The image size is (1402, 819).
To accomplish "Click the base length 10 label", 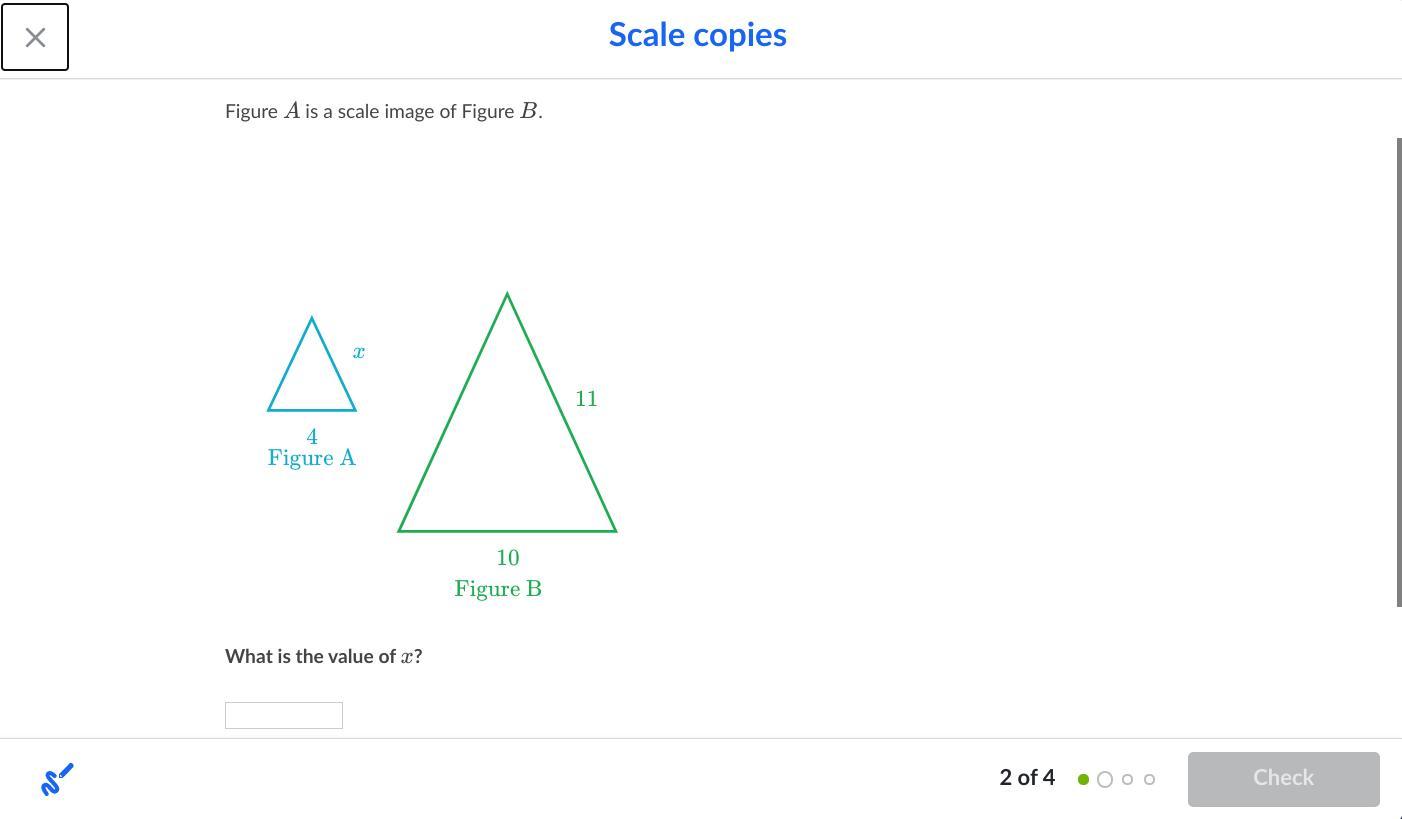I will (508, 558).
